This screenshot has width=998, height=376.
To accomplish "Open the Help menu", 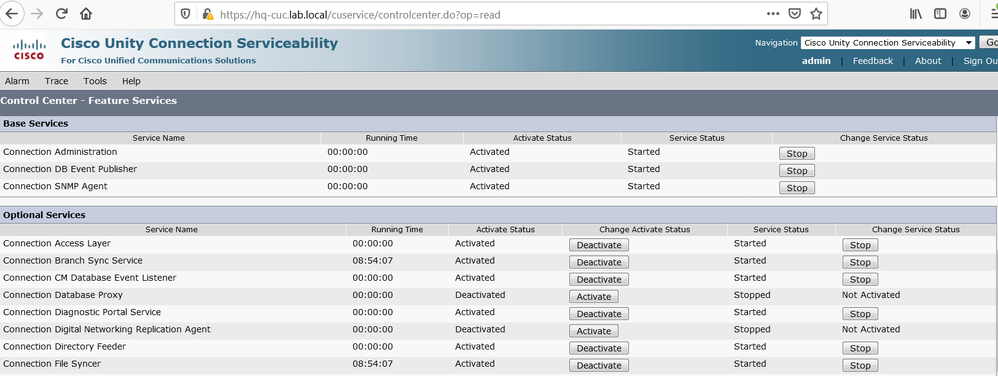I will [x=131, y=81].
